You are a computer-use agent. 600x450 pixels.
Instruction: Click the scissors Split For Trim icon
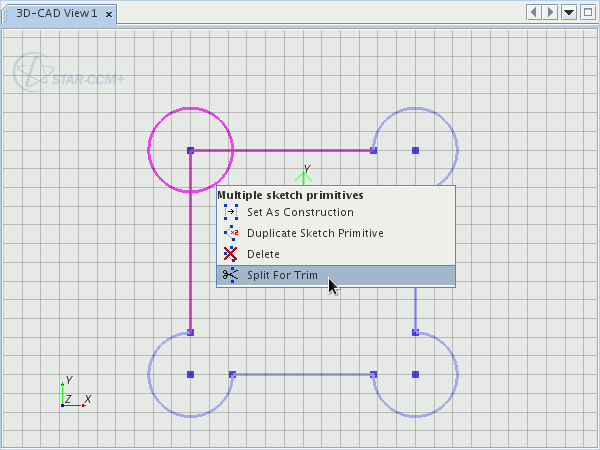(231, 275)
